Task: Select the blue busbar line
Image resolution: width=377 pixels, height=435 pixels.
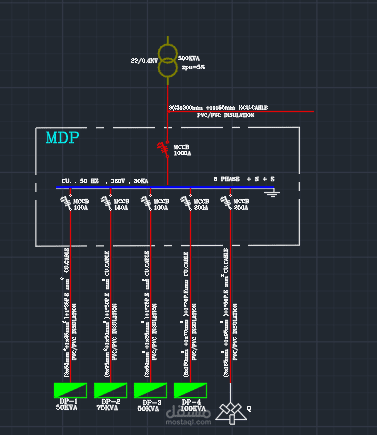Action: coord(165,188)
